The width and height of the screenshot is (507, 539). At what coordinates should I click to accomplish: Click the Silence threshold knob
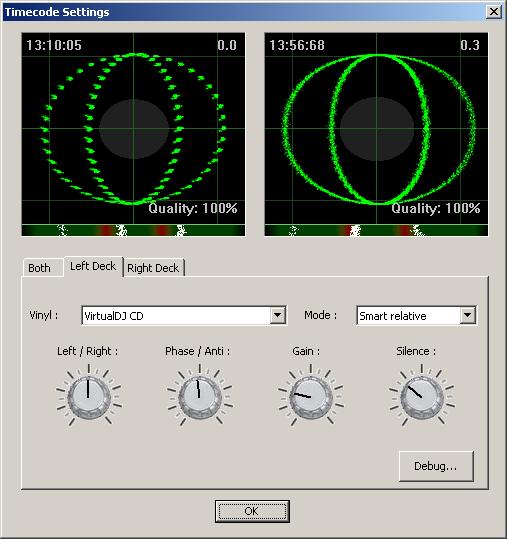point(422,398)
